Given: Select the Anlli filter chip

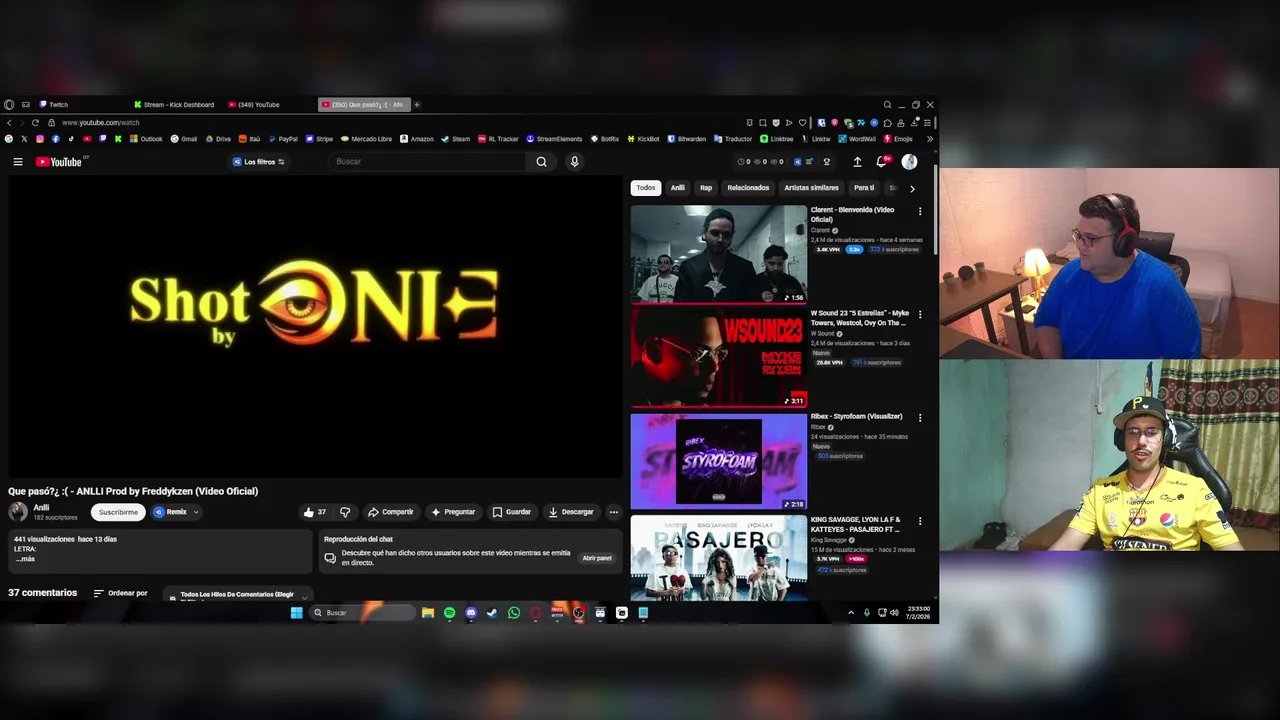Looking at the screenshot, I should (678, 188).
